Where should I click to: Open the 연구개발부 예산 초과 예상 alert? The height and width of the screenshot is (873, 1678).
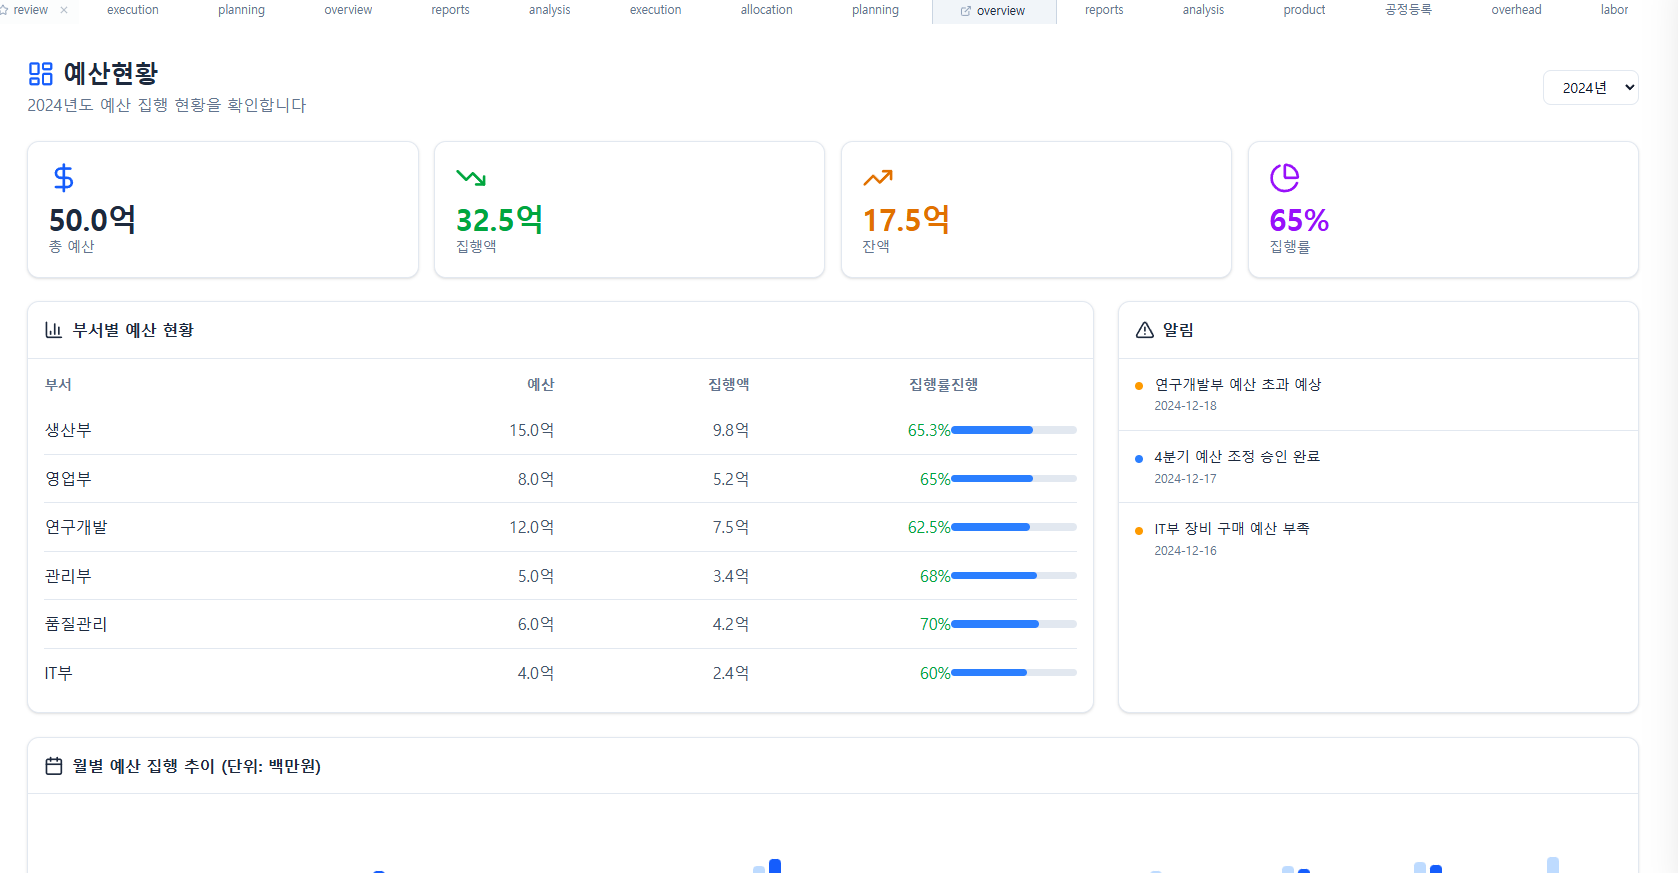pos(1238,385)
